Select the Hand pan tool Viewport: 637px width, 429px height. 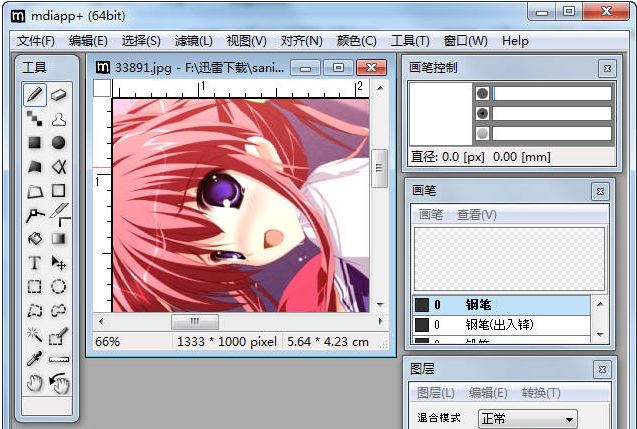(x=35, y=384)
